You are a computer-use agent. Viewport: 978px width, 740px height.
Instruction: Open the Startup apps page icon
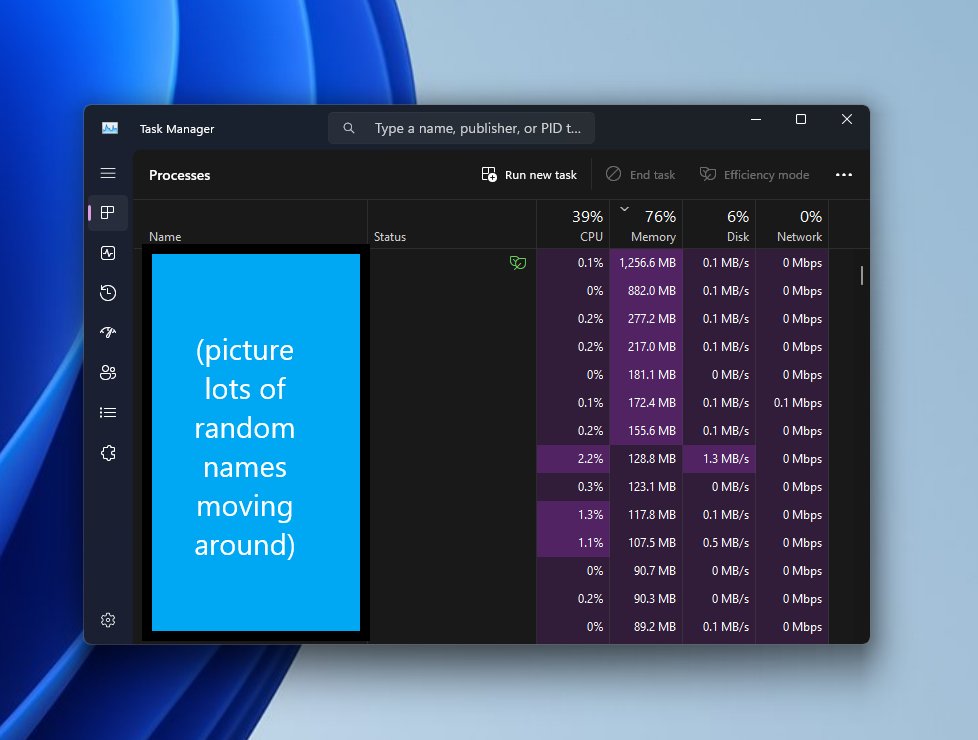108,333
